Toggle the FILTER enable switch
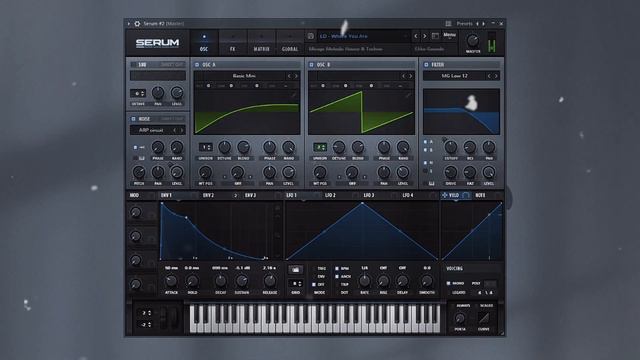 point(426,65)
